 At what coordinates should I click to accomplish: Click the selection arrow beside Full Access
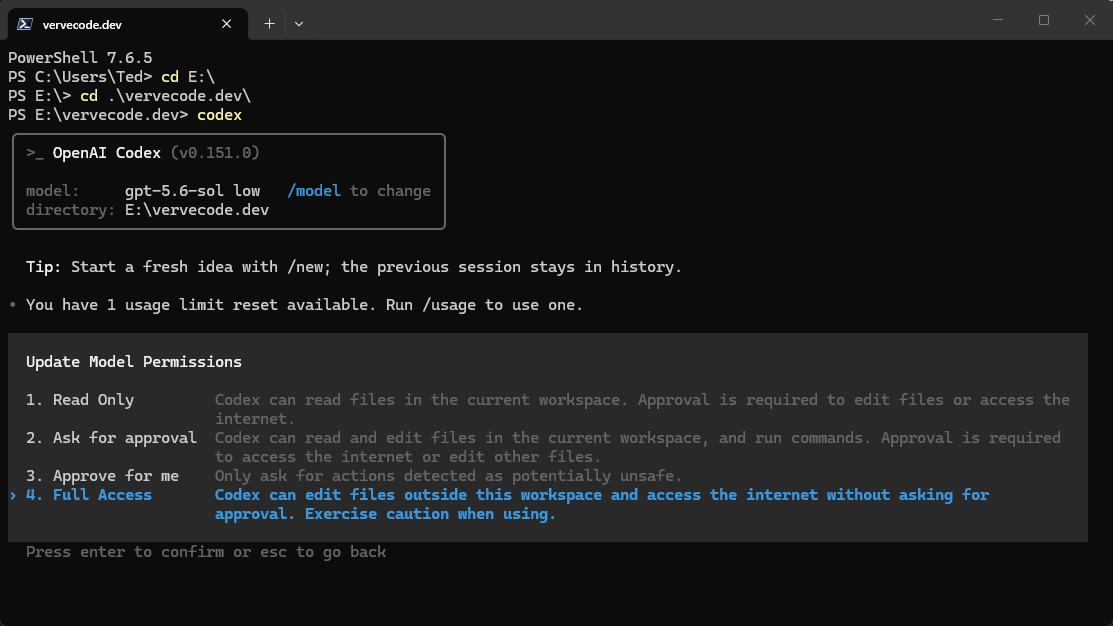click(x=13, y=495)
